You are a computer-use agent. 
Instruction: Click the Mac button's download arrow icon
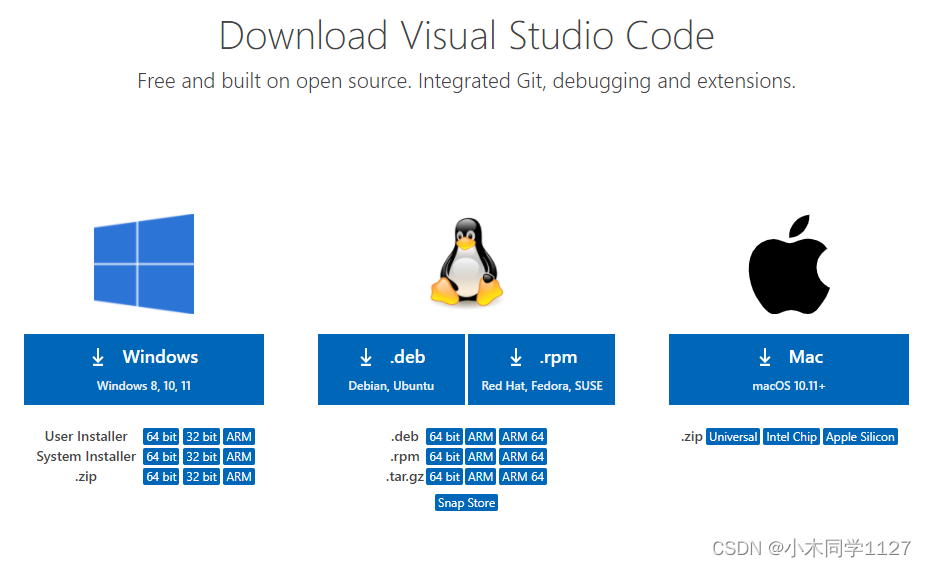point(765,357)
